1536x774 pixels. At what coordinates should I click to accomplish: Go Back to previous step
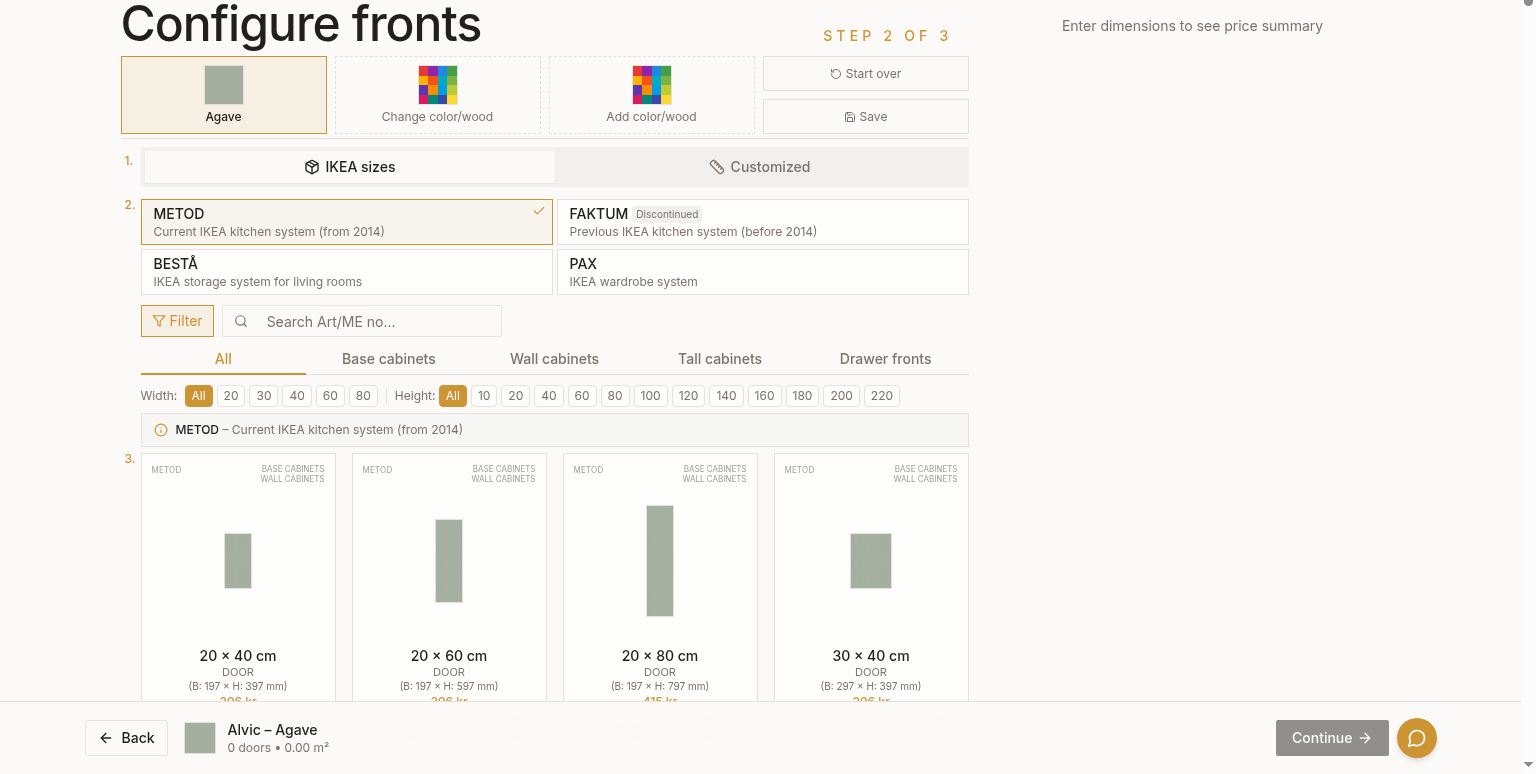click(127, 738)
